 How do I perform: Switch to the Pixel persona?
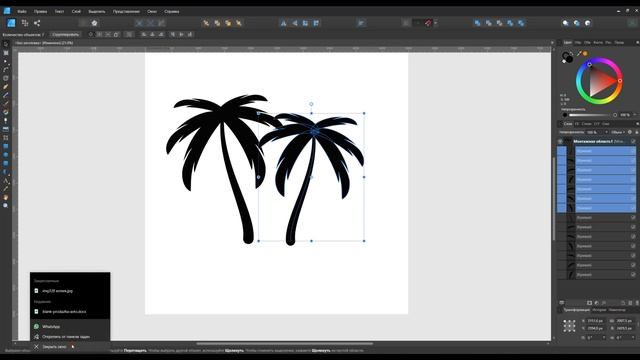(25, 23)
